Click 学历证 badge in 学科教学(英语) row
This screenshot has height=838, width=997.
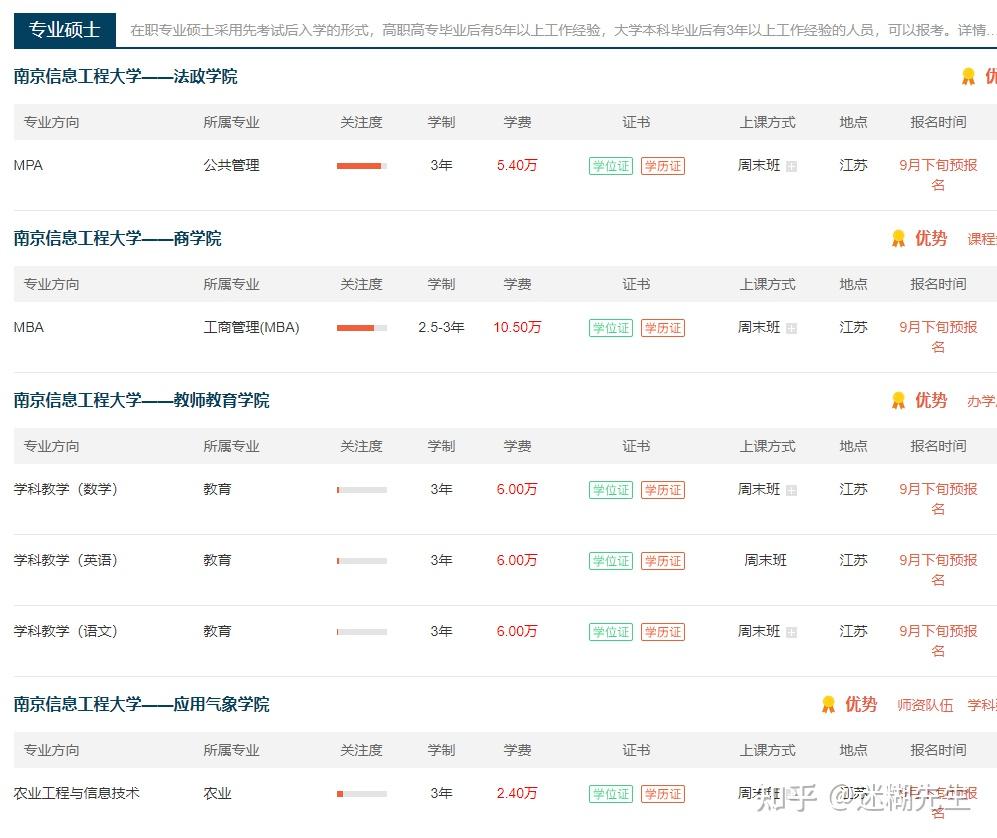pyautogui.click(x=663, y=561)
